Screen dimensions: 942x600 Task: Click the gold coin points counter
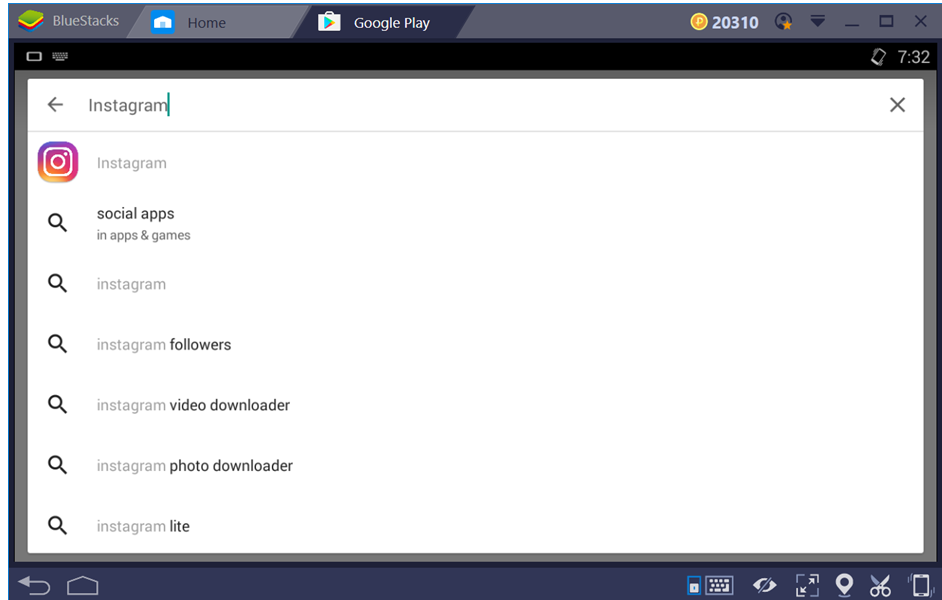(x=725, y=22)
